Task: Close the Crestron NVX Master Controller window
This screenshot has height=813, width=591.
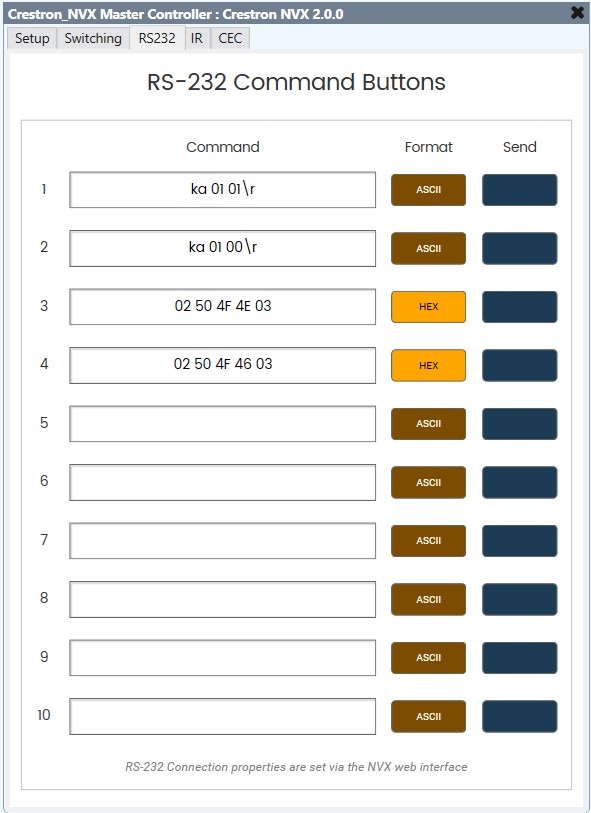Action: [576, 13]
